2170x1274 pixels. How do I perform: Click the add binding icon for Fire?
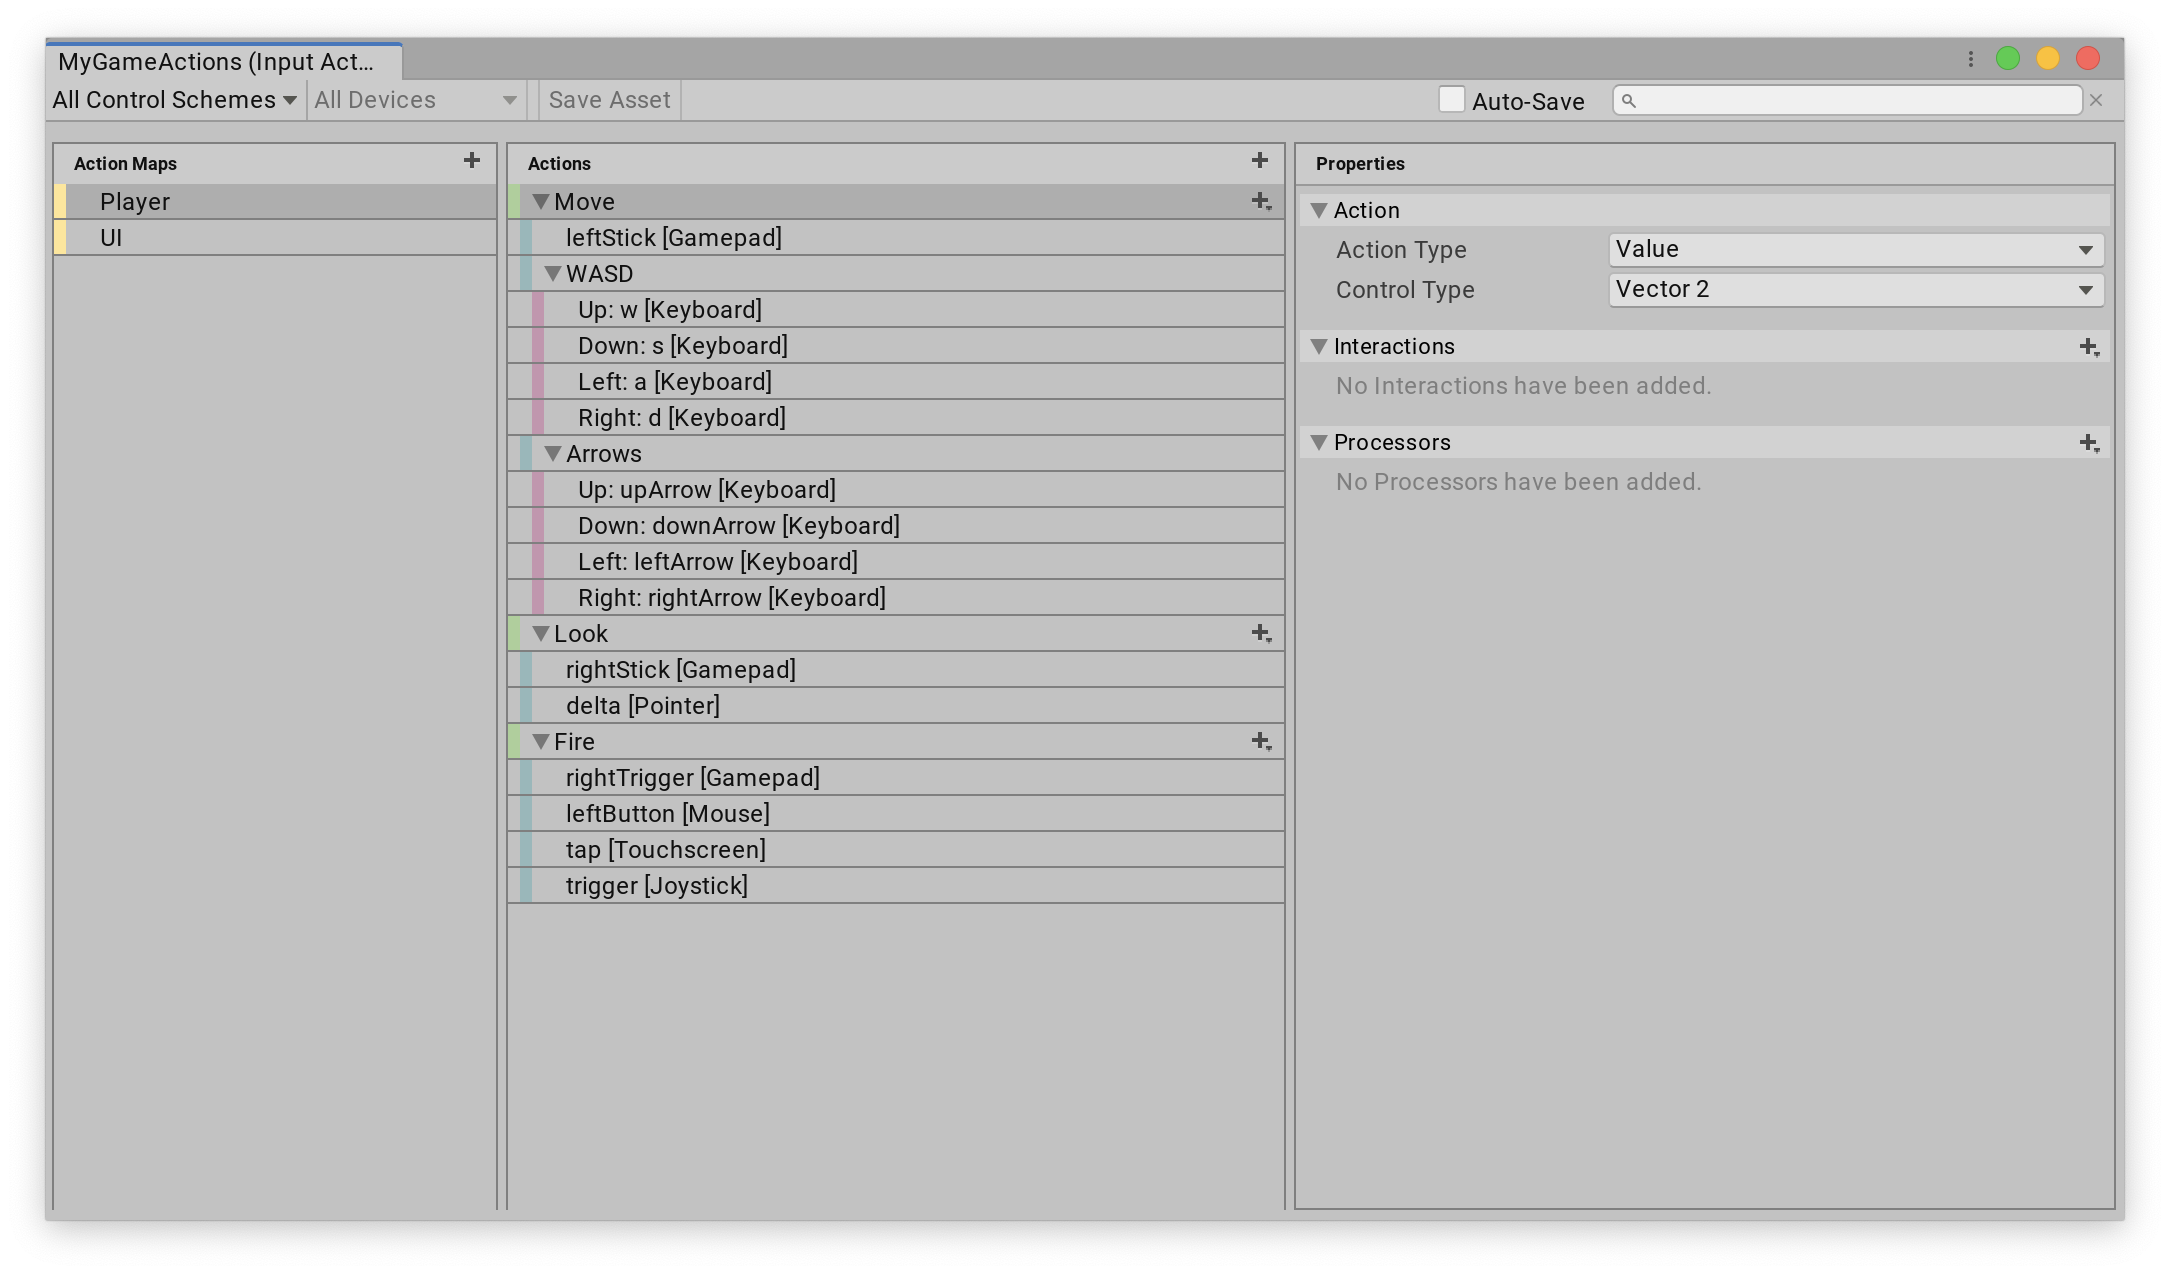coord(1260,742)
